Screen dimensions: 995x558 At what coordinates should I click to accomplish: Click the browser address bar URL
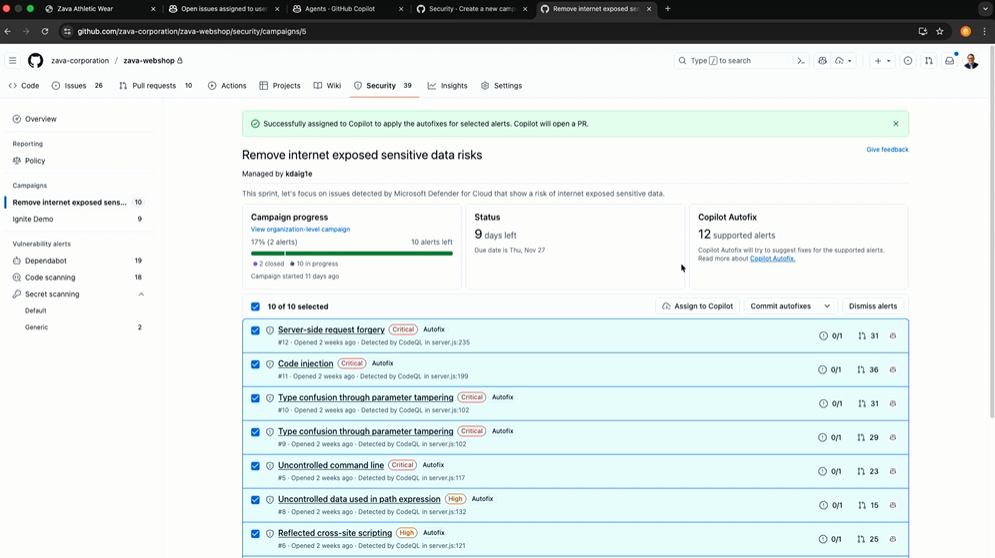(x=192, y=31)
